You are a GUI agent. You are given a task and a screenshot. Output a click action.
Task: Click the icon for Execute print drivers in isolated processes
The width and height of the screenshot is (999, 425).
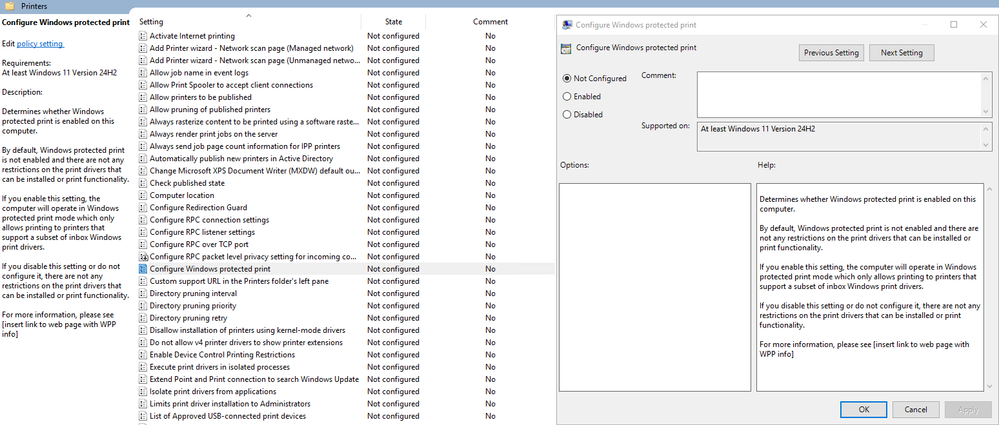click(x=143, y=367)
